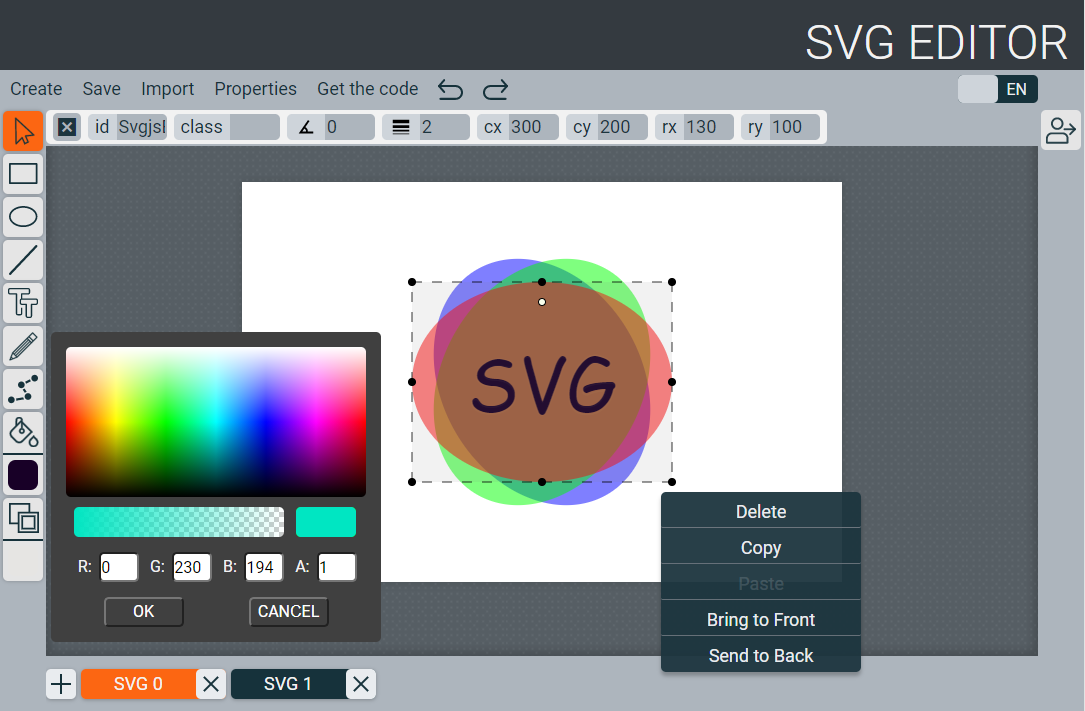This screenshot has height=711, width=1085.
Task: Switch to the SVG 1 tab
Action: tap(290, 684)
